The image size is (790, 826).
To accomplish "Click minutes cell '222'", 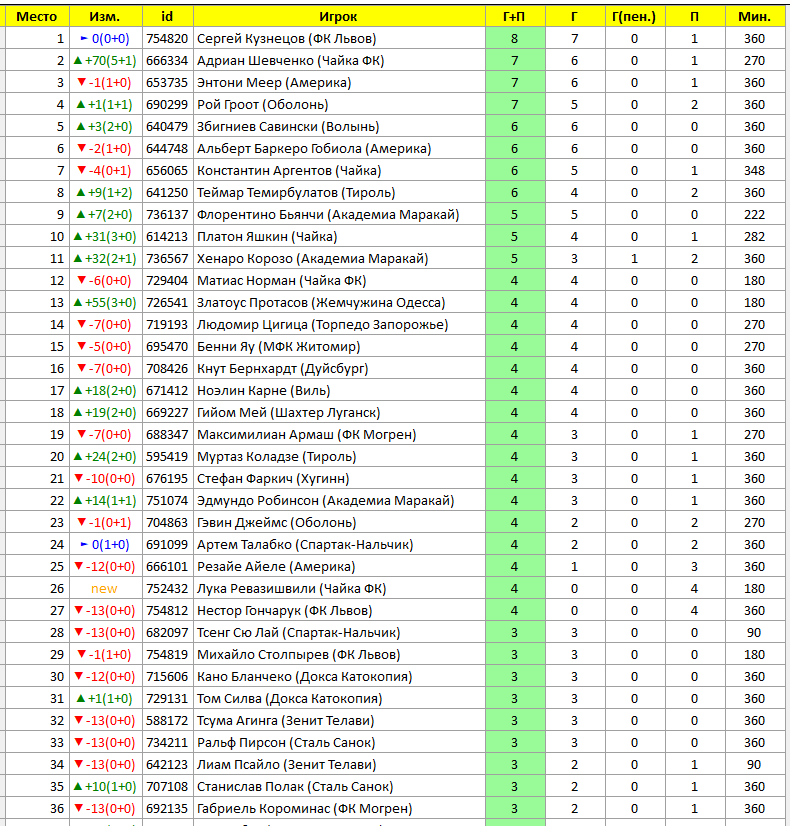I will (754, 214).
